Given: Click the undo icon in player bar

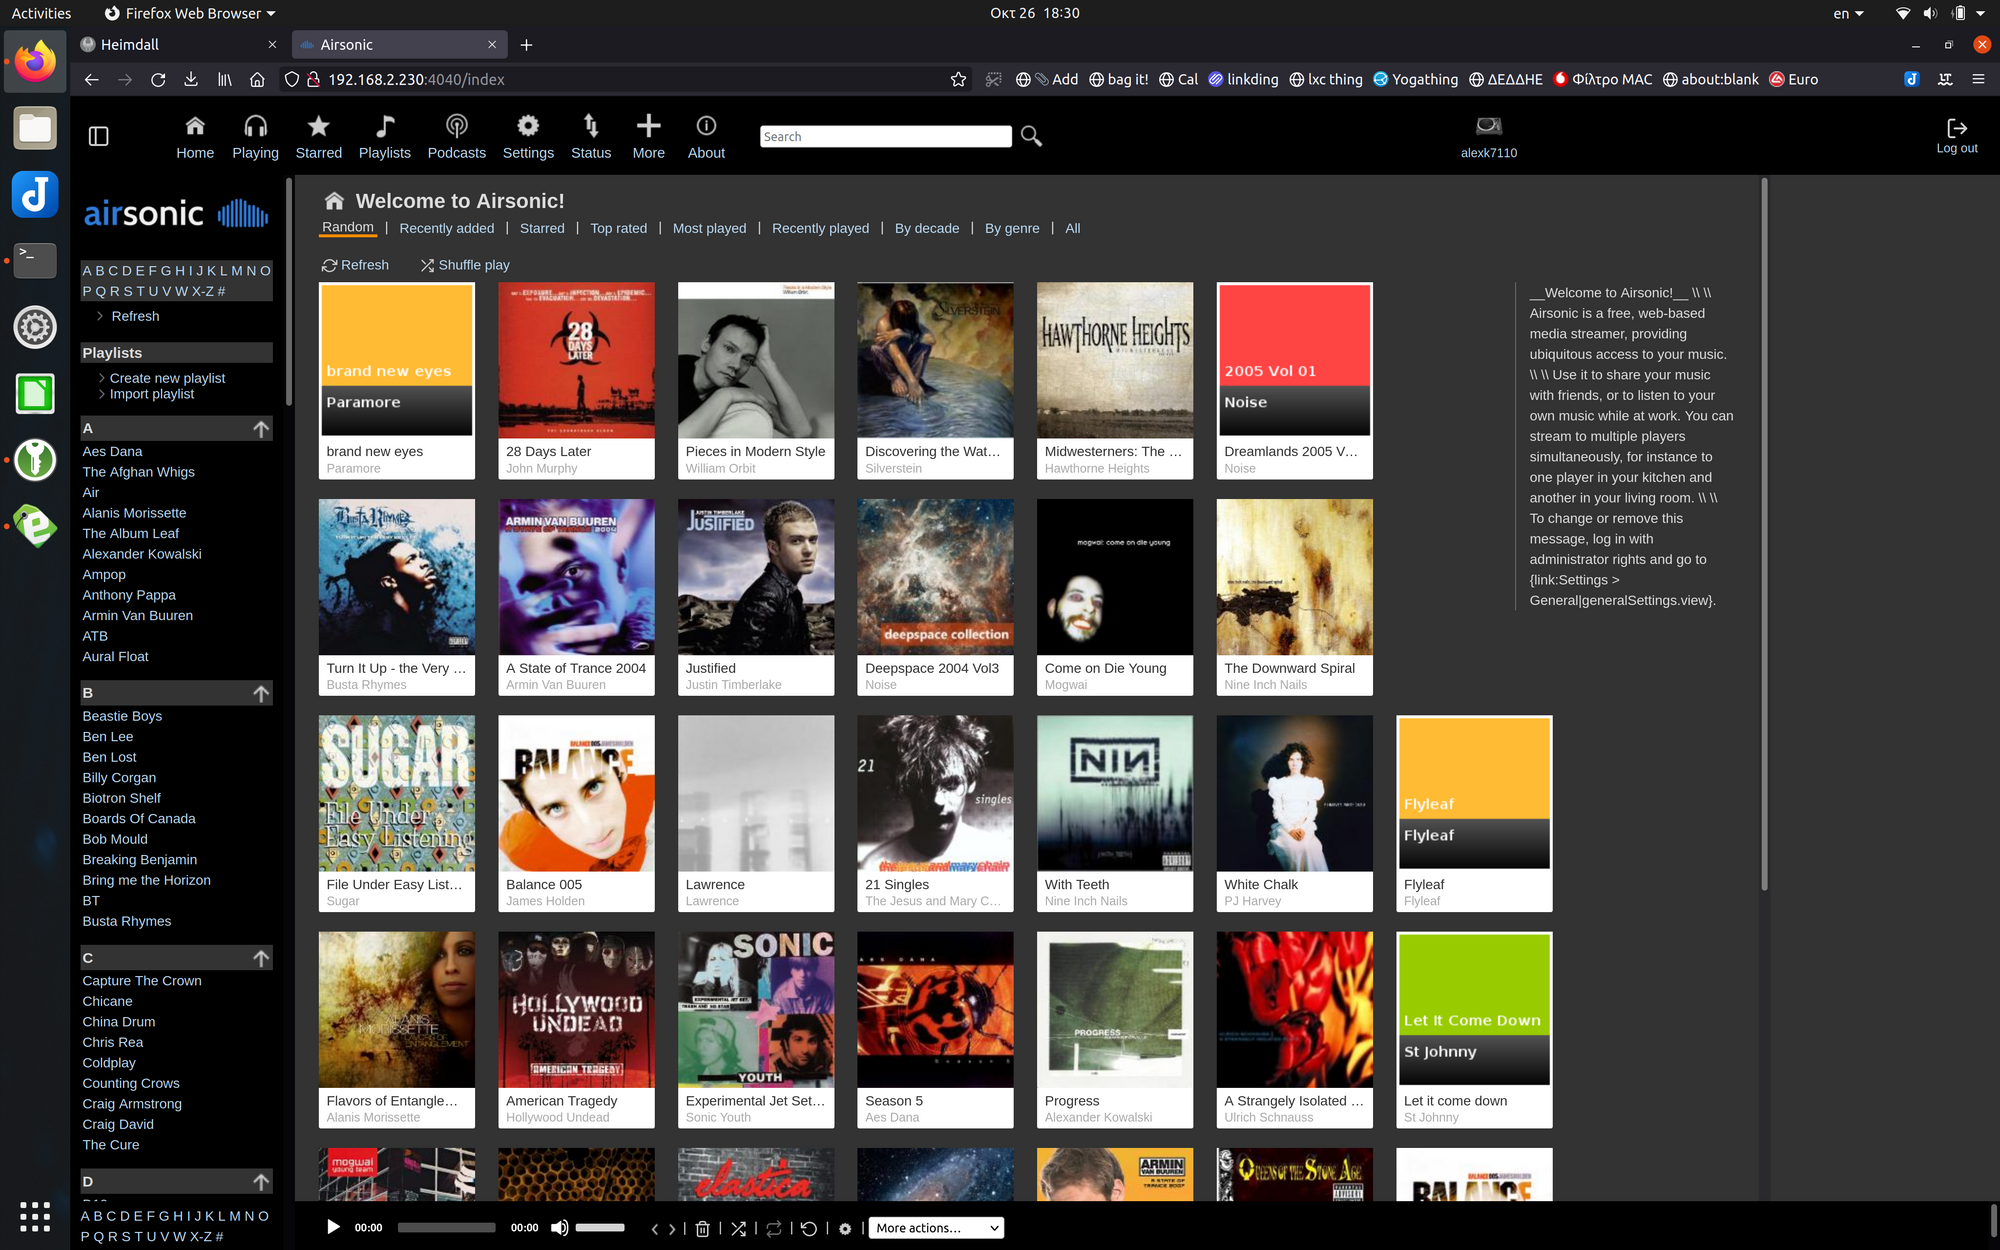Looking at the screenshot, I should tap(809, 1229).
